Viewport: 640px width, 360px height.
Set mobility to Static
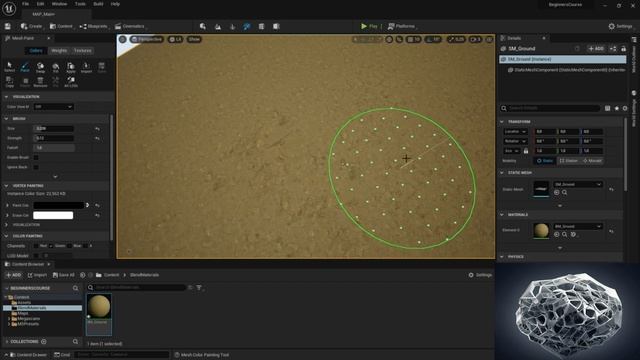click(x=544, y=161)
